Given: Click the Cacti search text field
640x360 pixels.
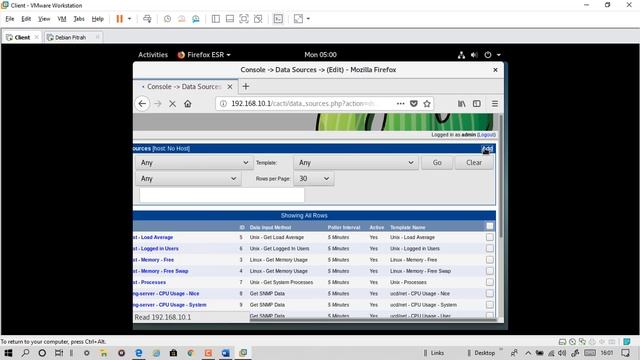Looking at the screenshot, I should [x=222, y=195].
